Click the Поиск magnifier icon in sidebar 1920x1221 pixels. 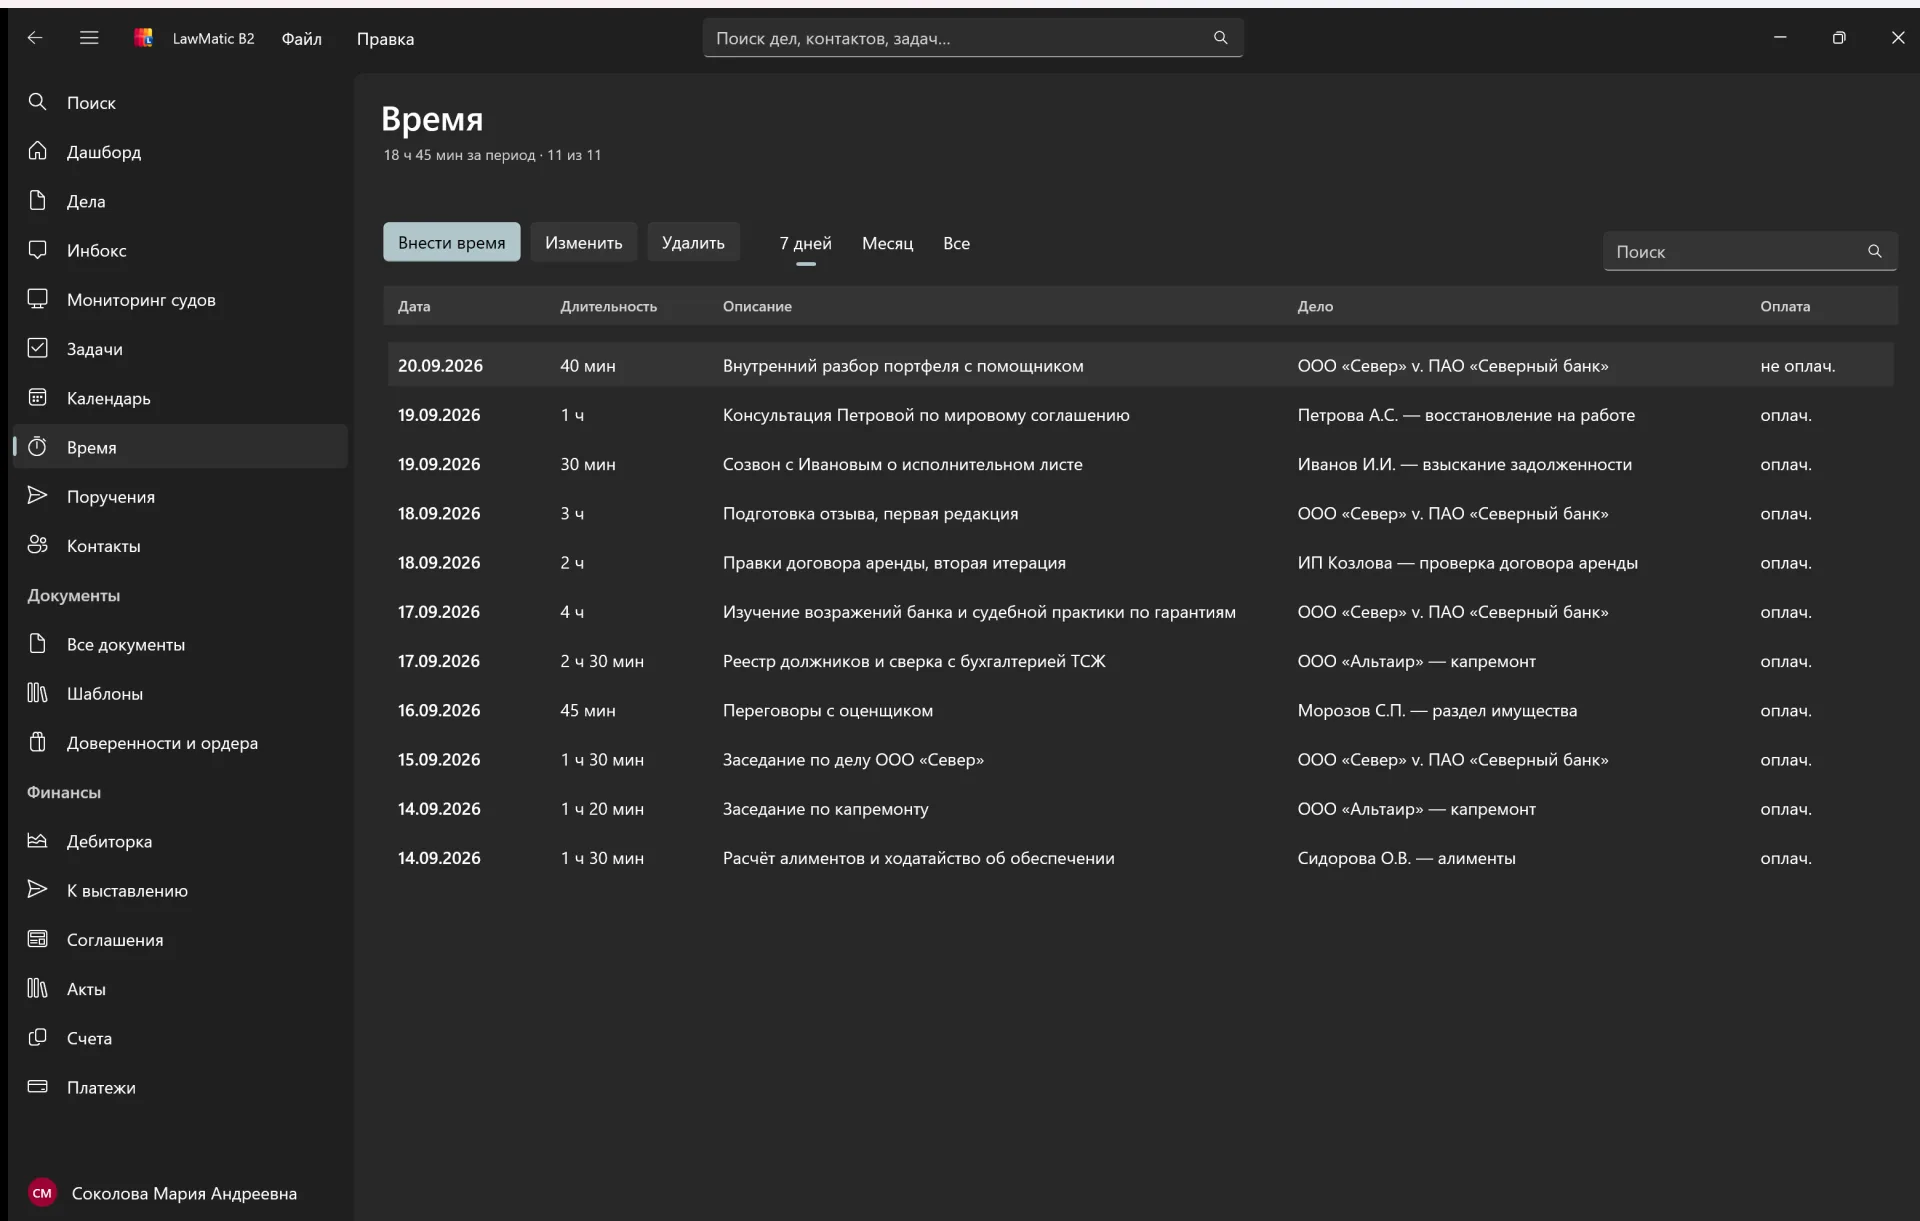[x=37, y=102]
